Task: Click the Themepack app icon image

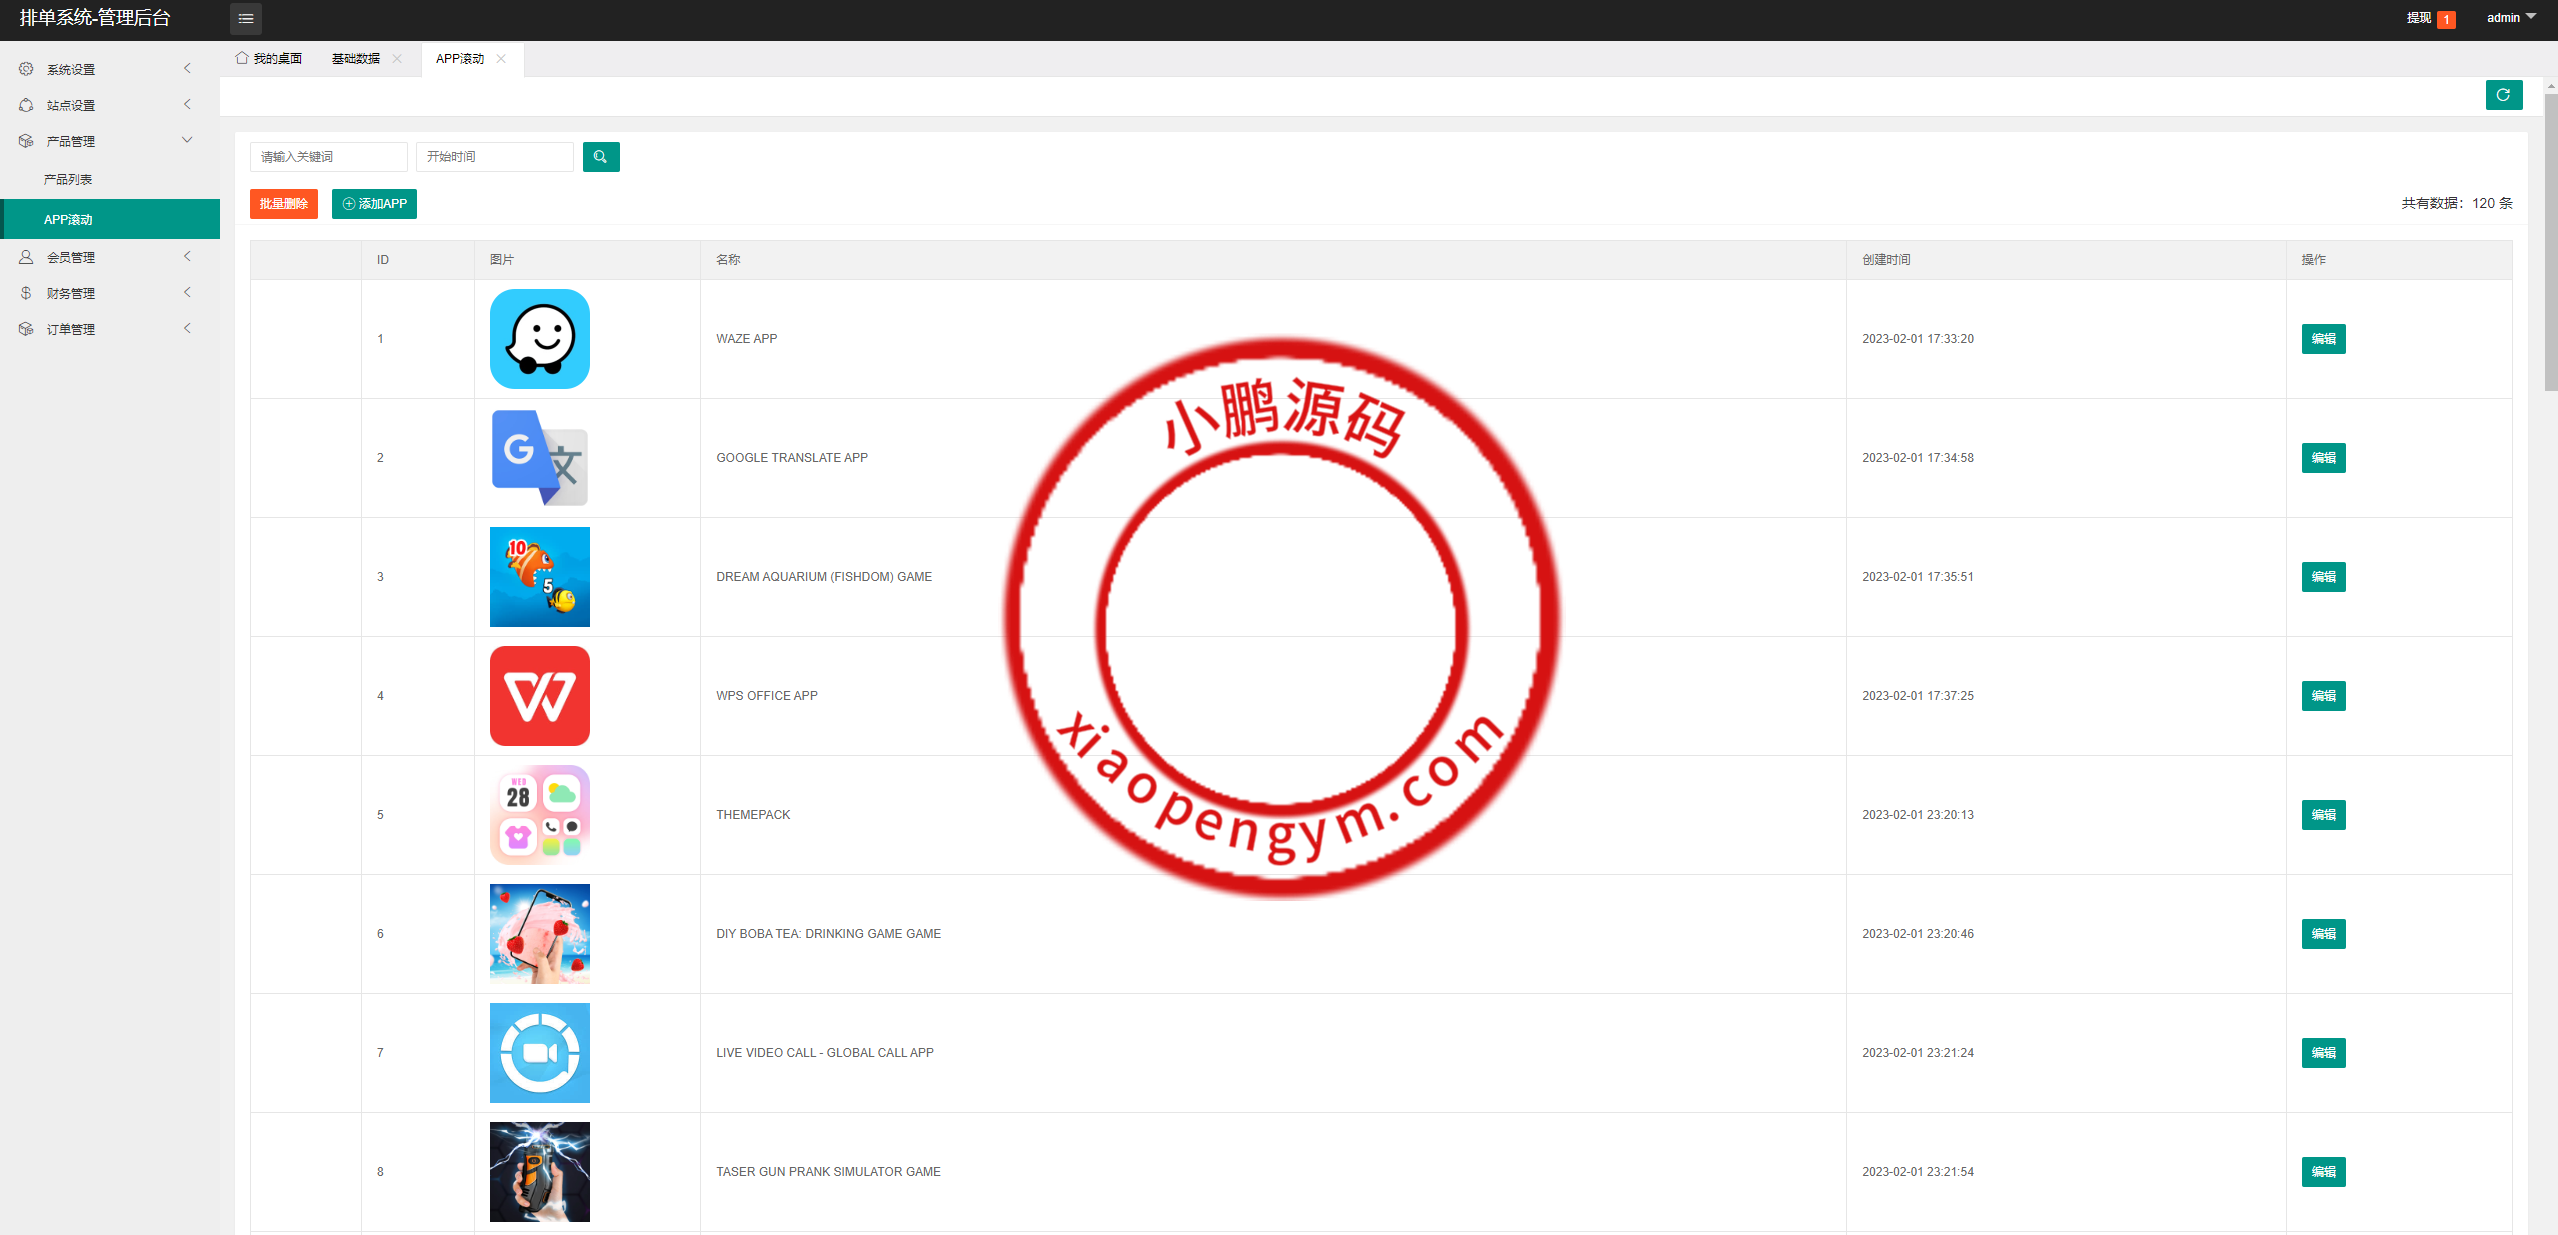Action: [x=539, y=815]
